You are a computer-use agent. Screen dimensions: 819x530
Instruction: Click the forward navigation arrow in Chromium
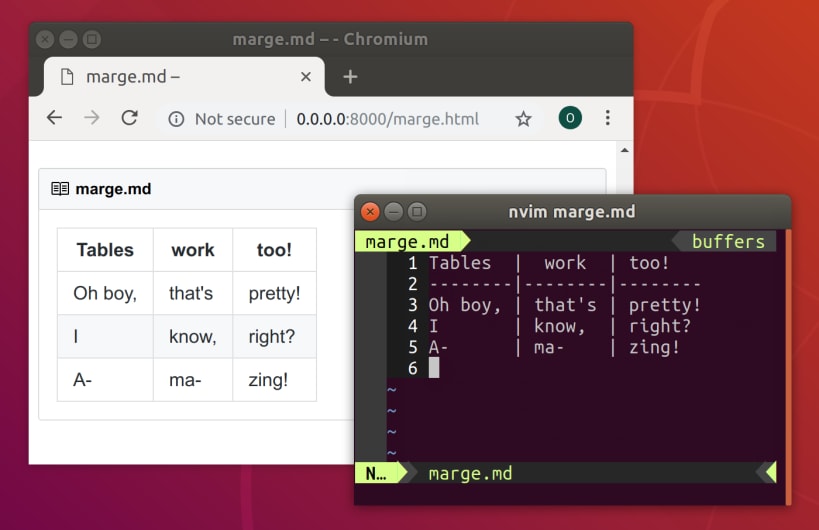tap(91, 118)
